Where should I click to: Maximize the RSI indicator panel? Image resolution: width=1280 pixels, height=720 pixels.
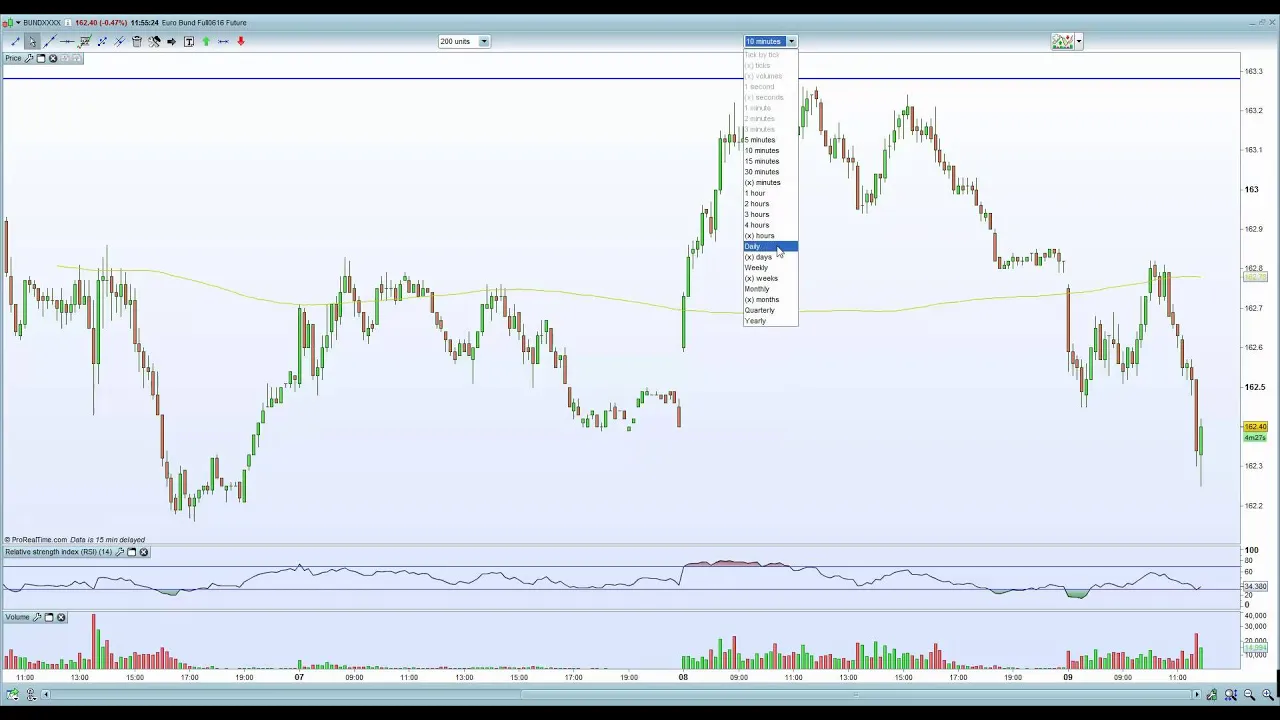pyautogui.click(x=131, y=552)
